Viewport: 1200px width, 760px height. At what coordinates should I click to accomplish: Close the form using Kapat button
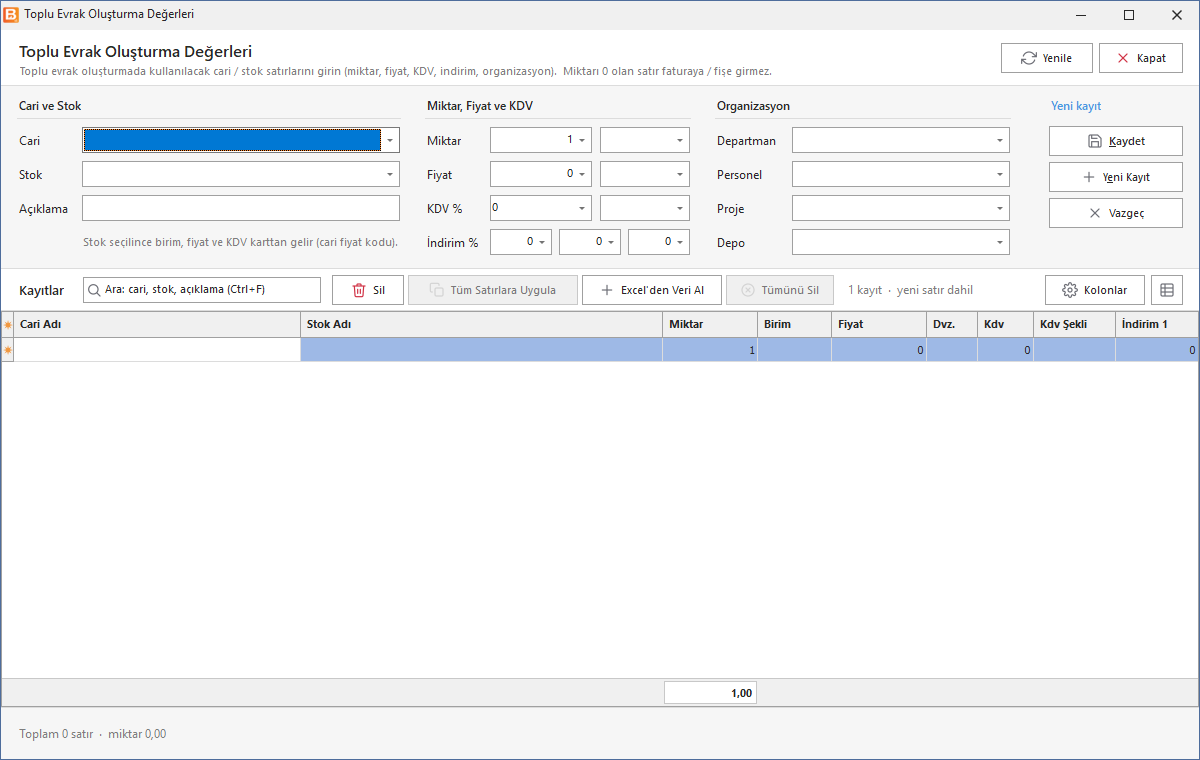[1141, 58]
